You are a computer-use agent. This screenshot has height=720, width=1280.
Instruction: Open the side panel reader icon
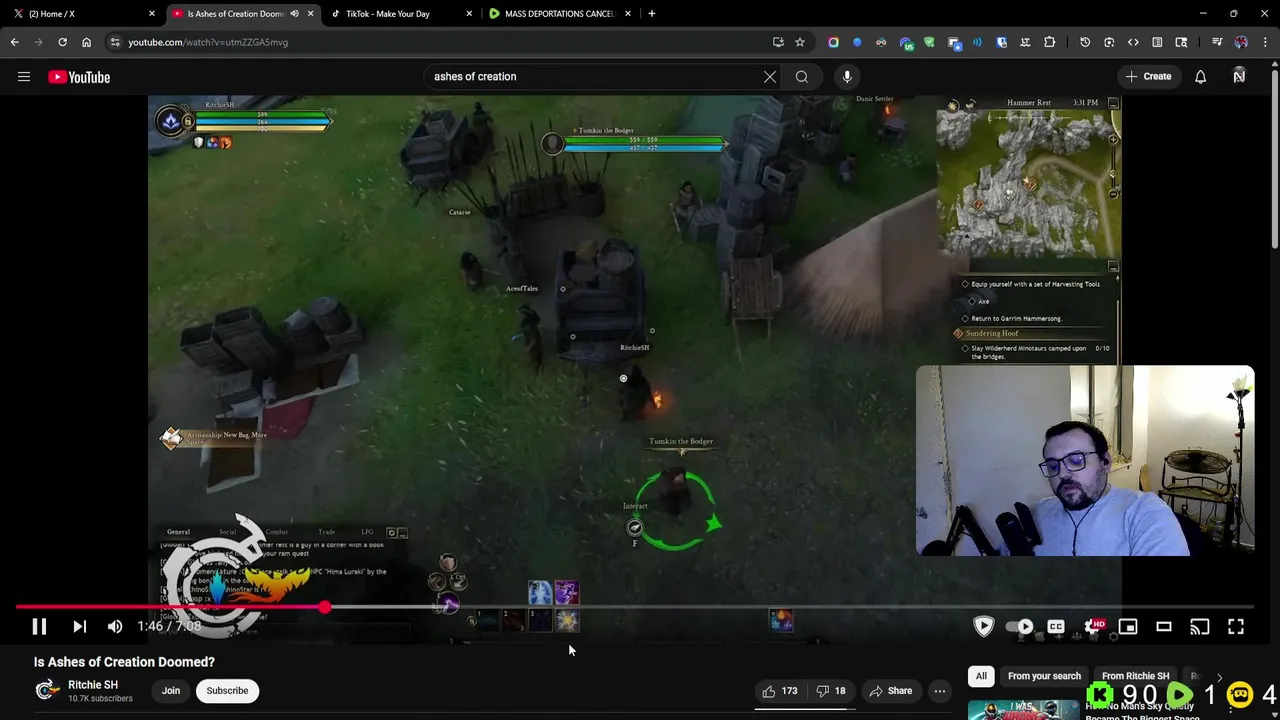1157,42
